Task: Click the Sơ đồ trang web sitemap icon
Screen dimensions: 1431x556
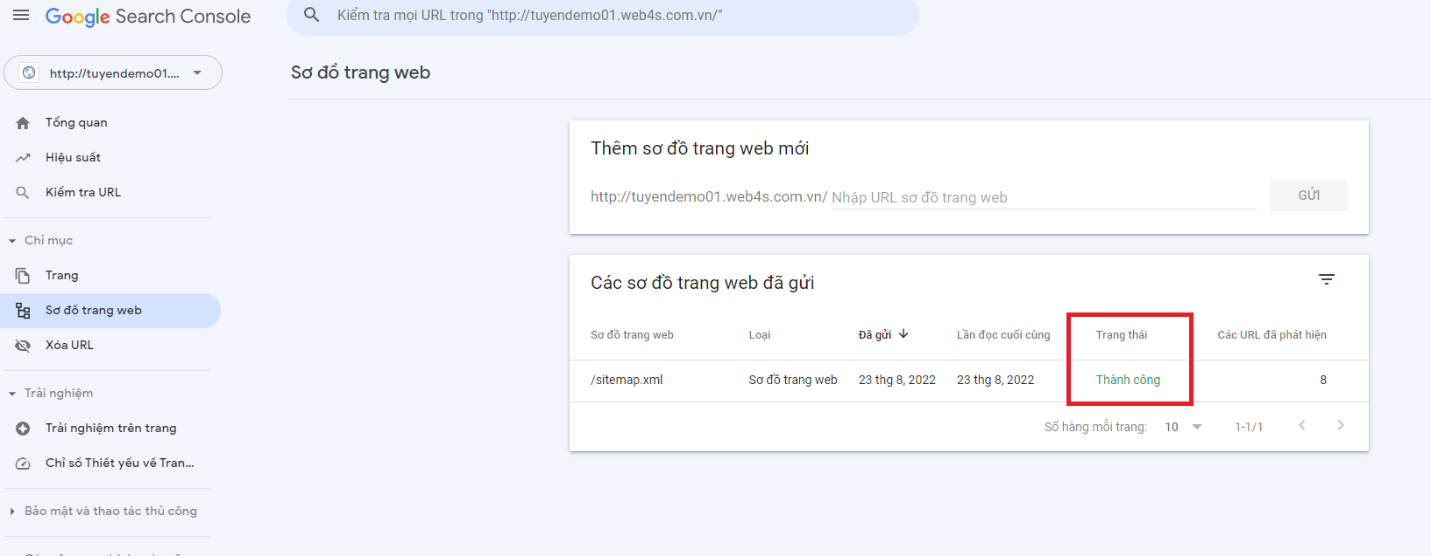Action: (23, 311)
